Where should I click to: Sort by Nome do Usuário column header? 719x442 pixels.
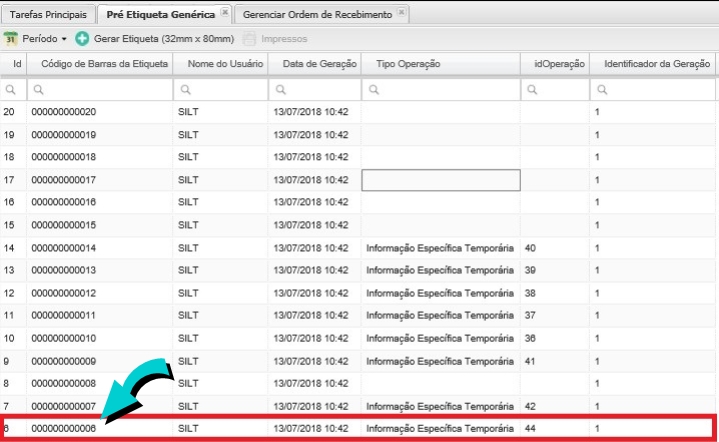(x=221, y=64)
